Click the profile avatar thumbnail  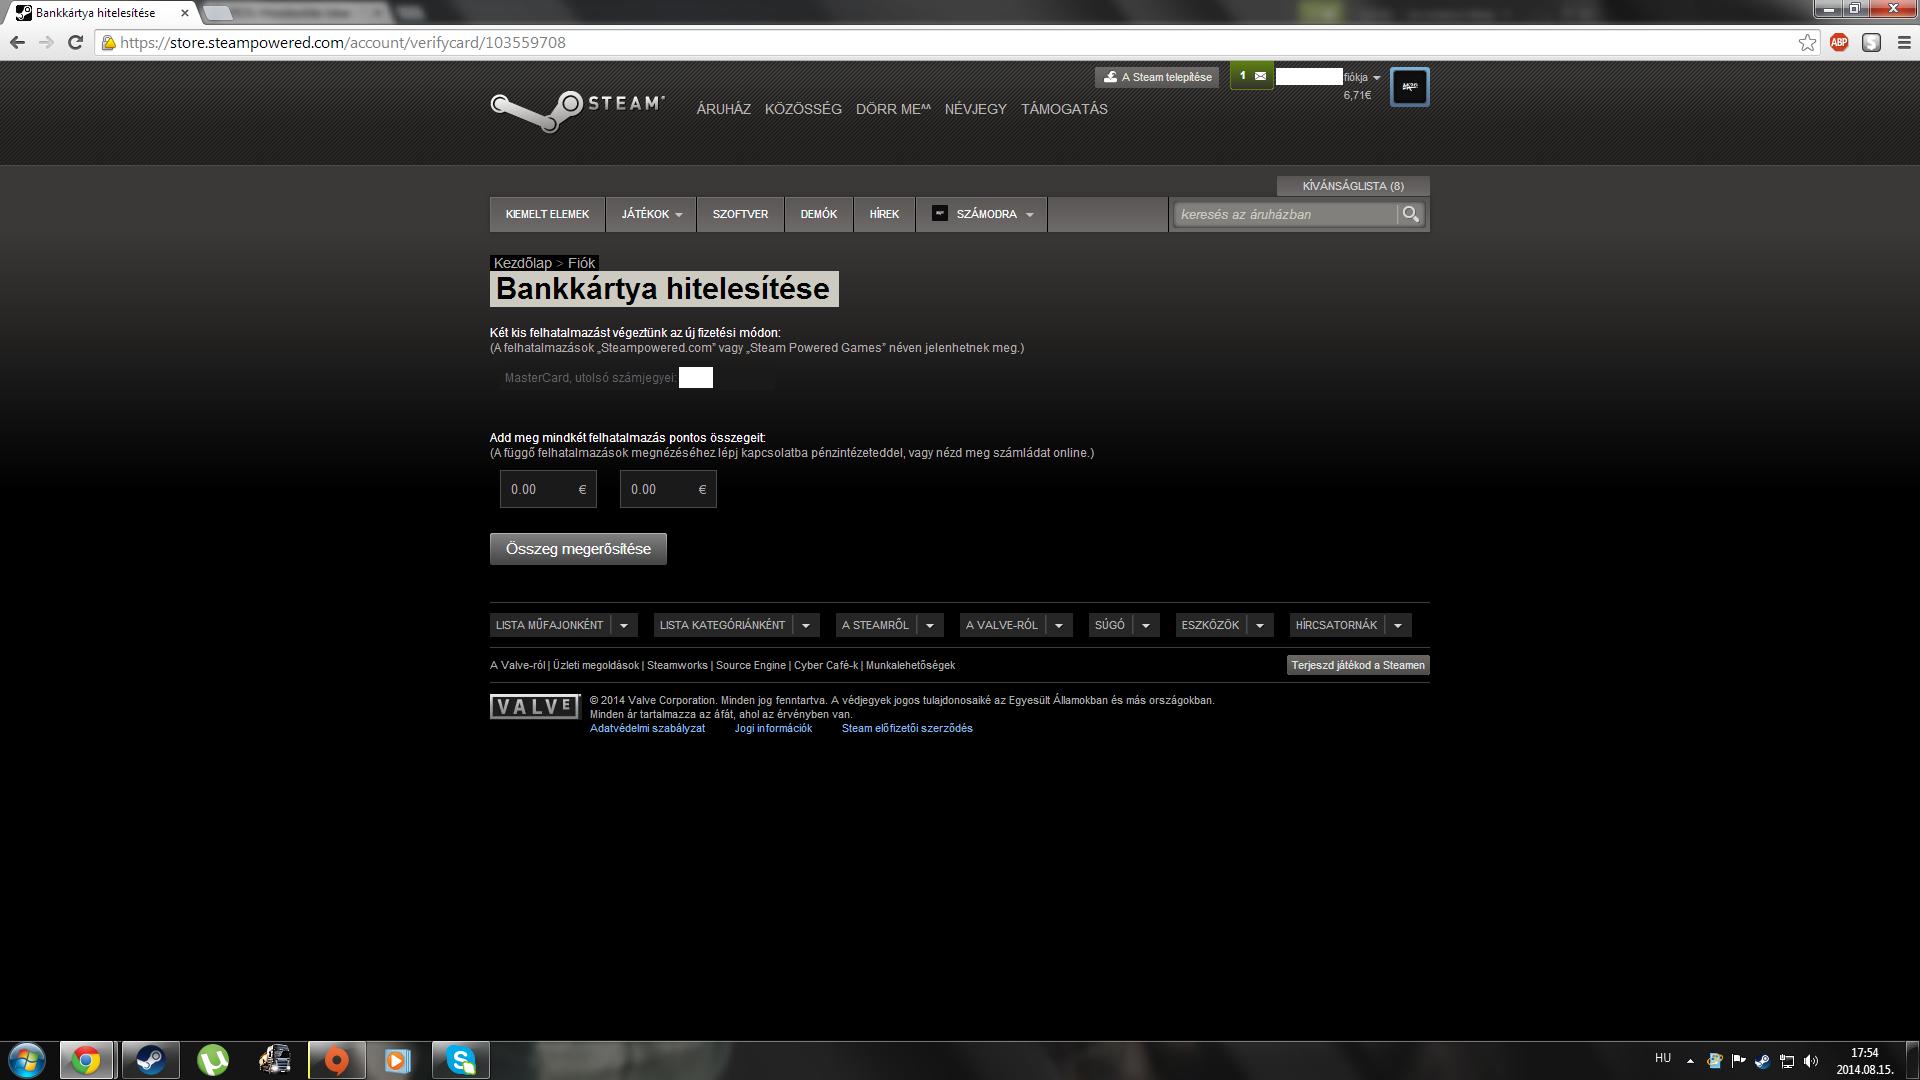(x=1409, y=87)
